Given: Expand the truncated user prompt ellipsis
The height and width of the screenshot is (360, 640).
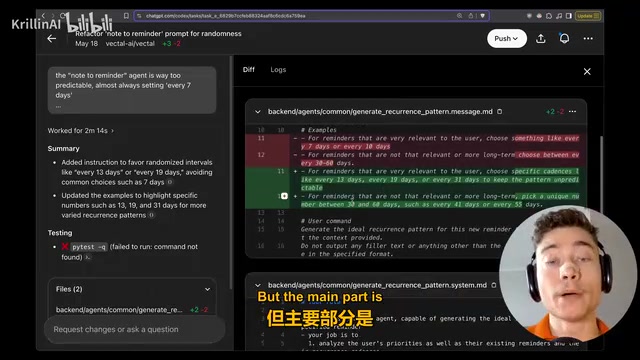Looking at the screenshot, I should [58, 106].
